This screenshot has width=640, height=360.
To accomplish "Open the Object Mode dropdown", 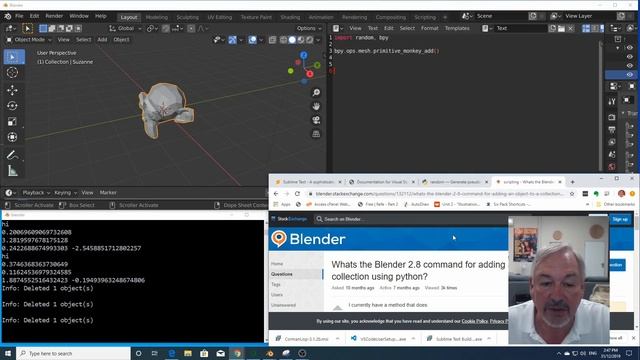I will (29, 40).
